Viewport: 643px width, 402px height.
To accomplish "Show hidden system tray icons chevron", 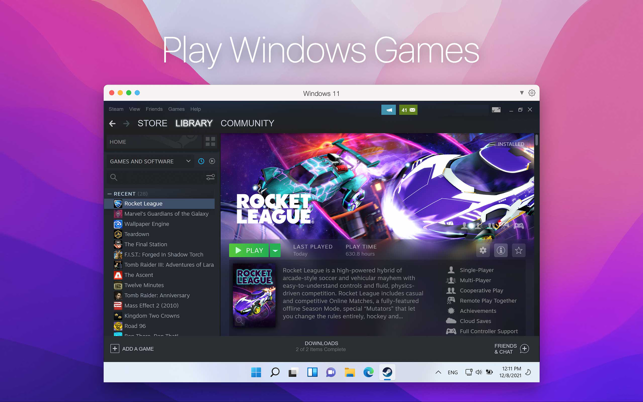I will point(438,372).
